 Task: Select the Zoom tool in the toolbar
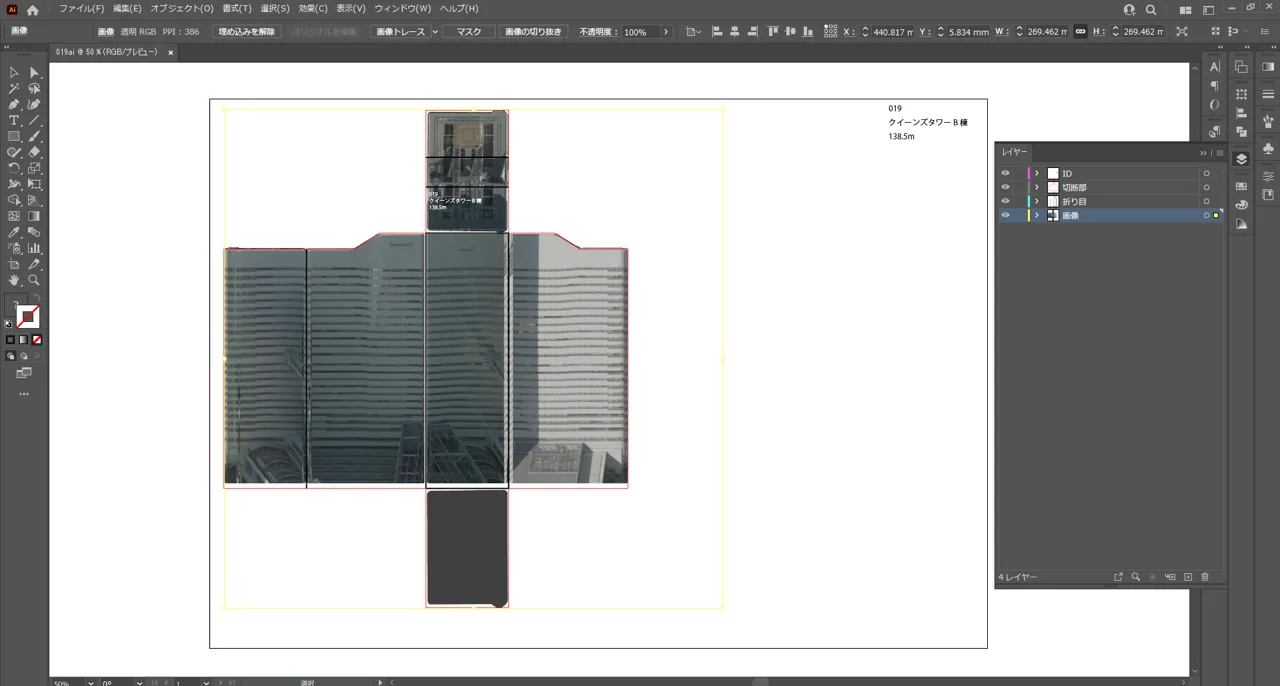point(34,280)
